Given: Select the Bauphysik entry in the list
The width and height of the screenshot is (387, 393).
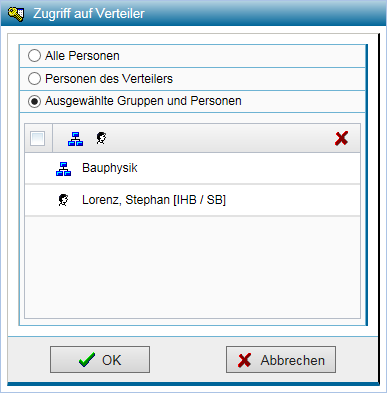Looking at the screenshot, I should pyautogui.click(x=192, y=168).
